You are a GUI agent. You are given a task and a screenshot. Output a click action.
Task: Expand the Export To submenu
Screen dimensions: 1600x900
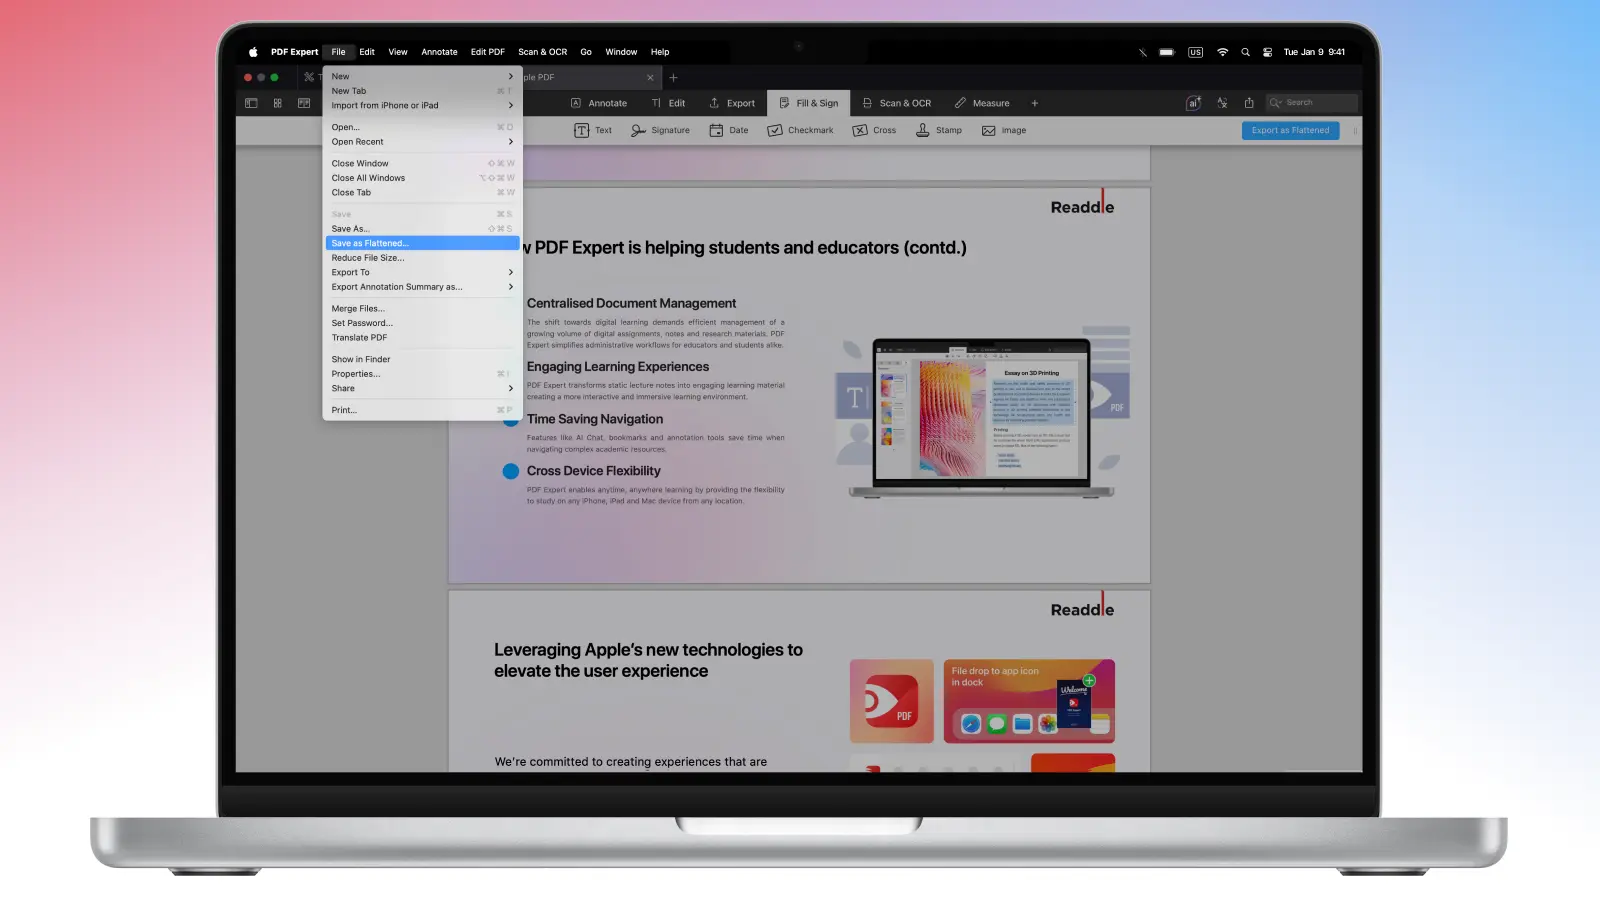pyautogui.click(x=420, y=272)
